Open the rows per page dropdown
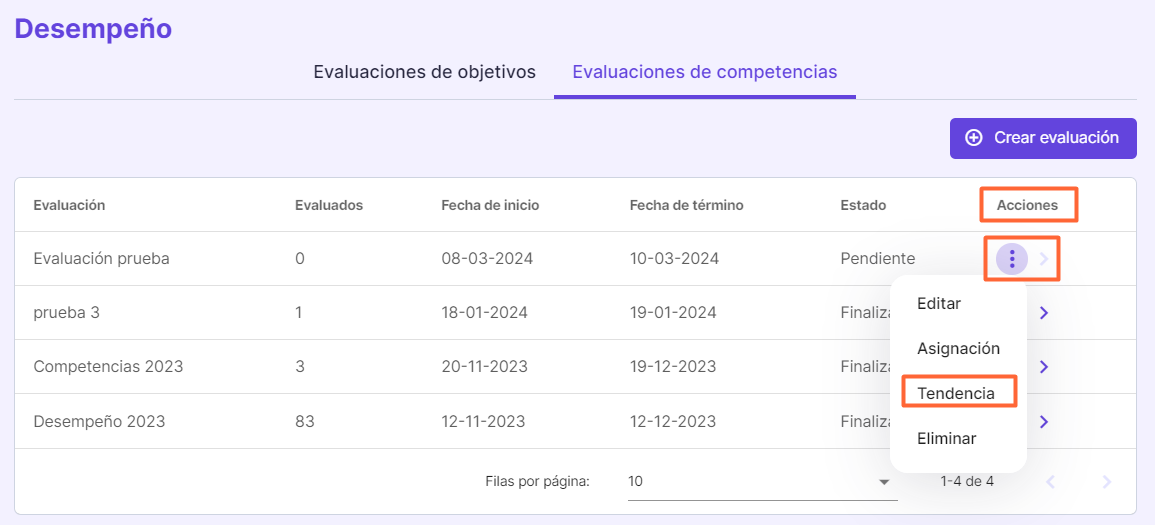Viewport: 1155px width, 525px height. pos(758,482)
